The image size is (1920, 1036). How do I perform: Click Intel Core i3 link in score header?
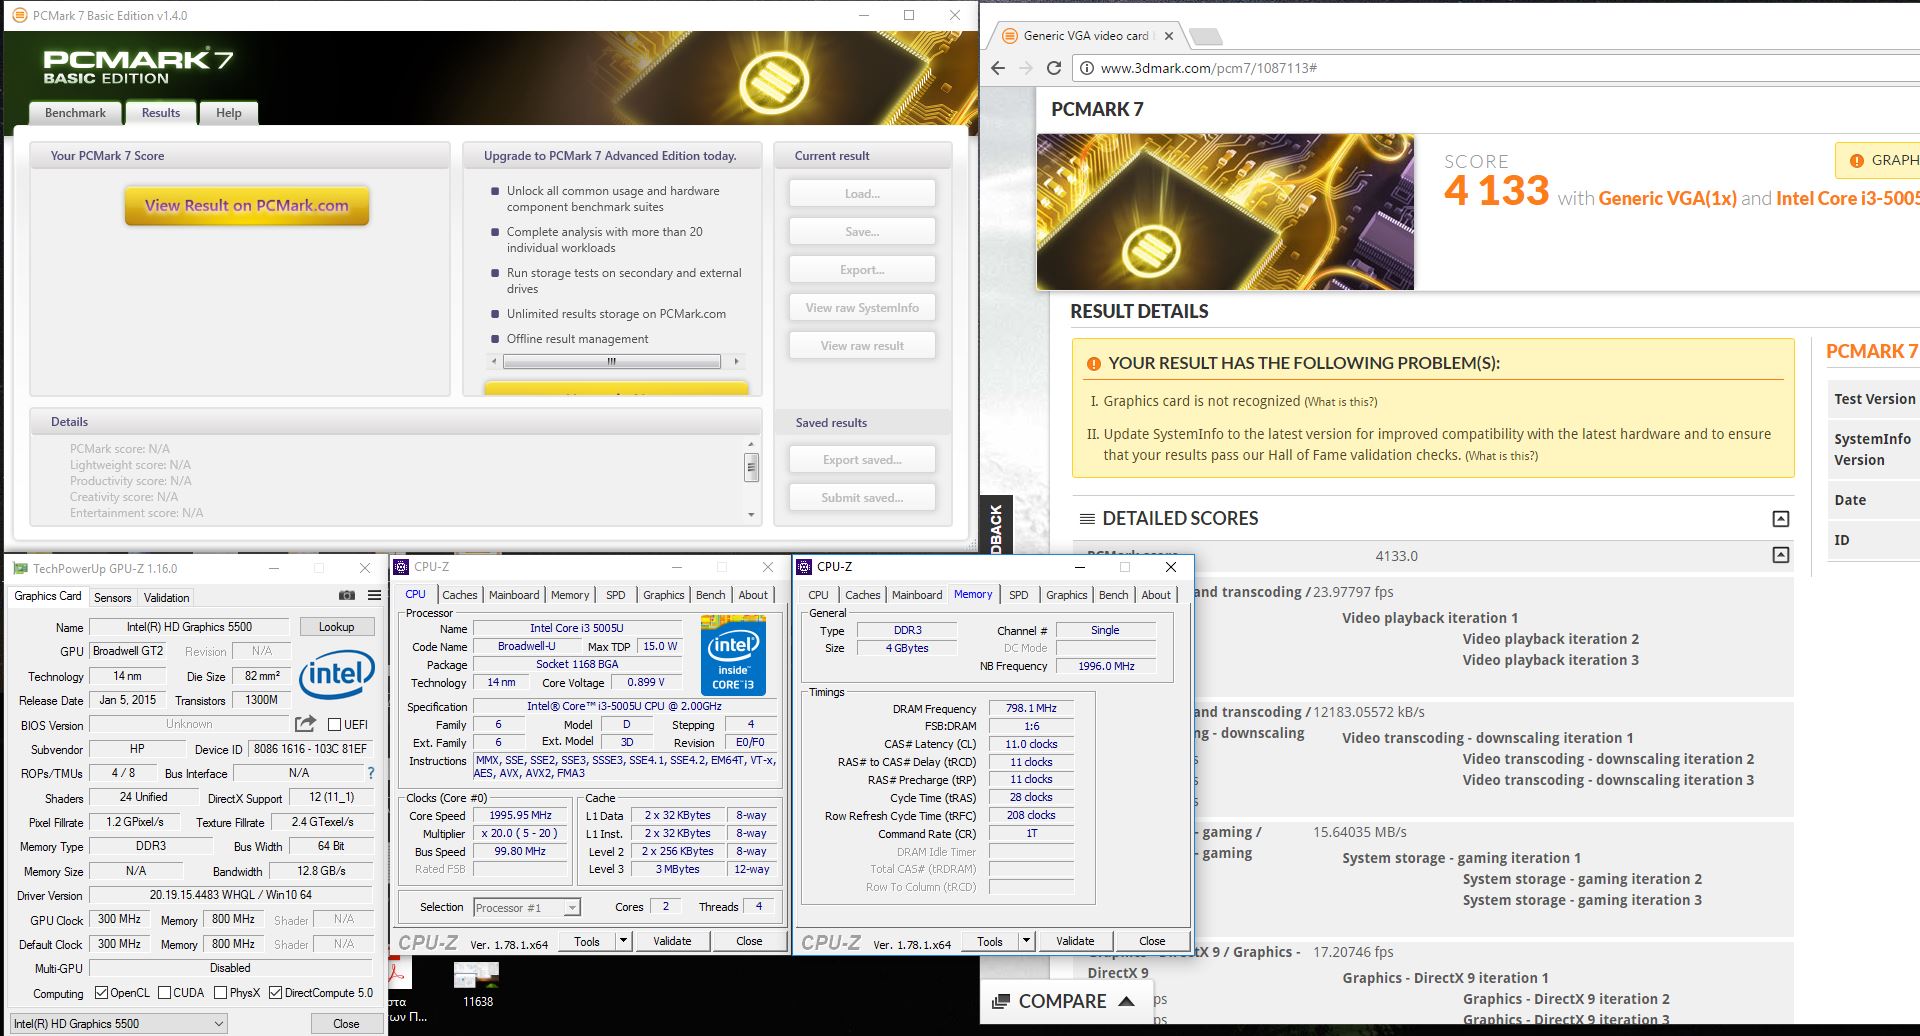coord(1847,198)
